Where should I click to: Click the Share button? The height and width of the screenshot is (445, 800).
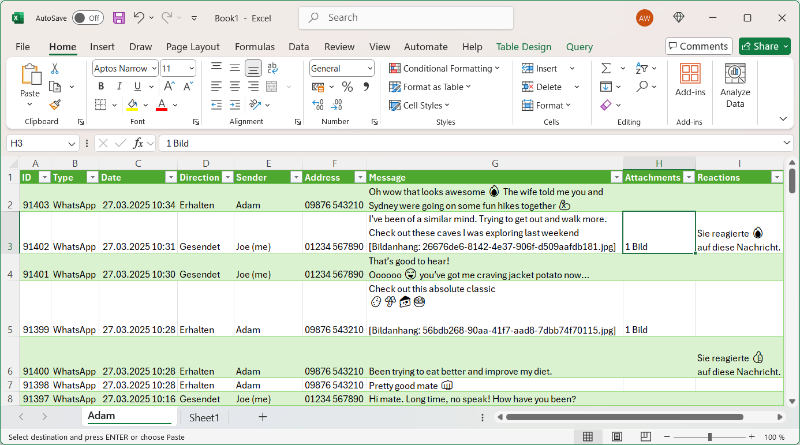point(765,46)
